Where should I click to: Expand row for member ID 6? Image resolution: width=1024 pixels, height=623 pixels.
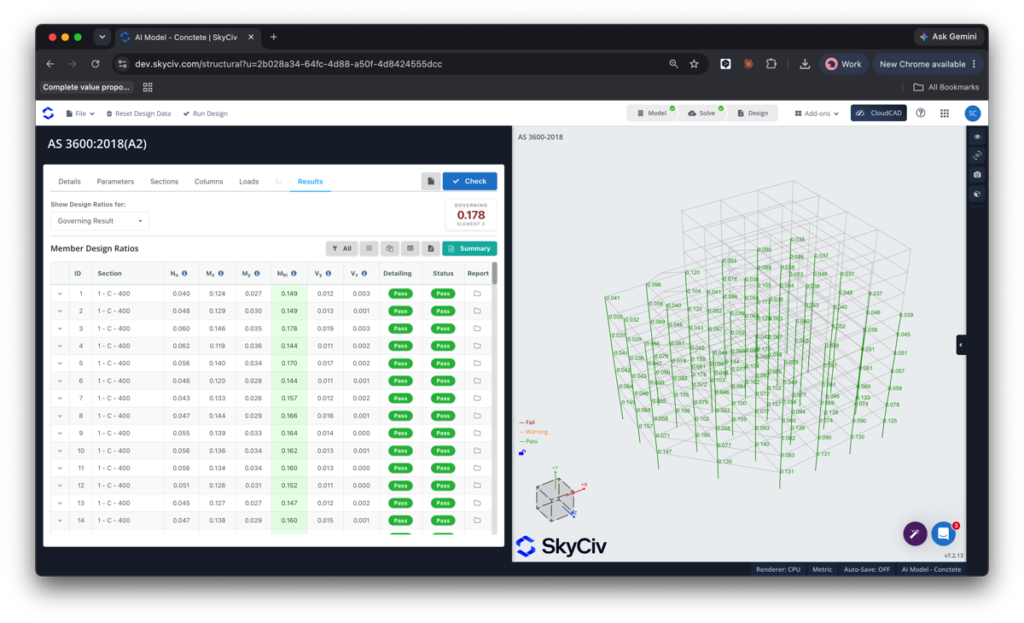[60, 381]
